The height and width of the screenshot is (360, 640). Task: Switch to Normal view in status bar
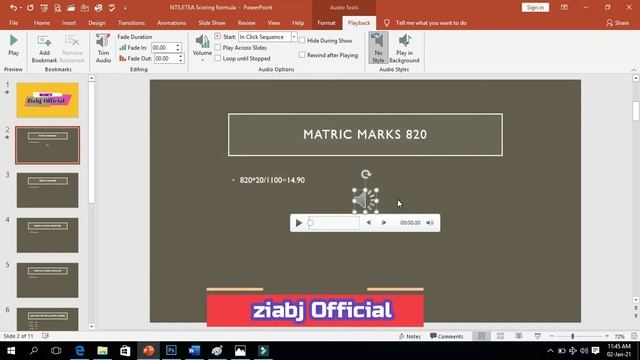482,336
